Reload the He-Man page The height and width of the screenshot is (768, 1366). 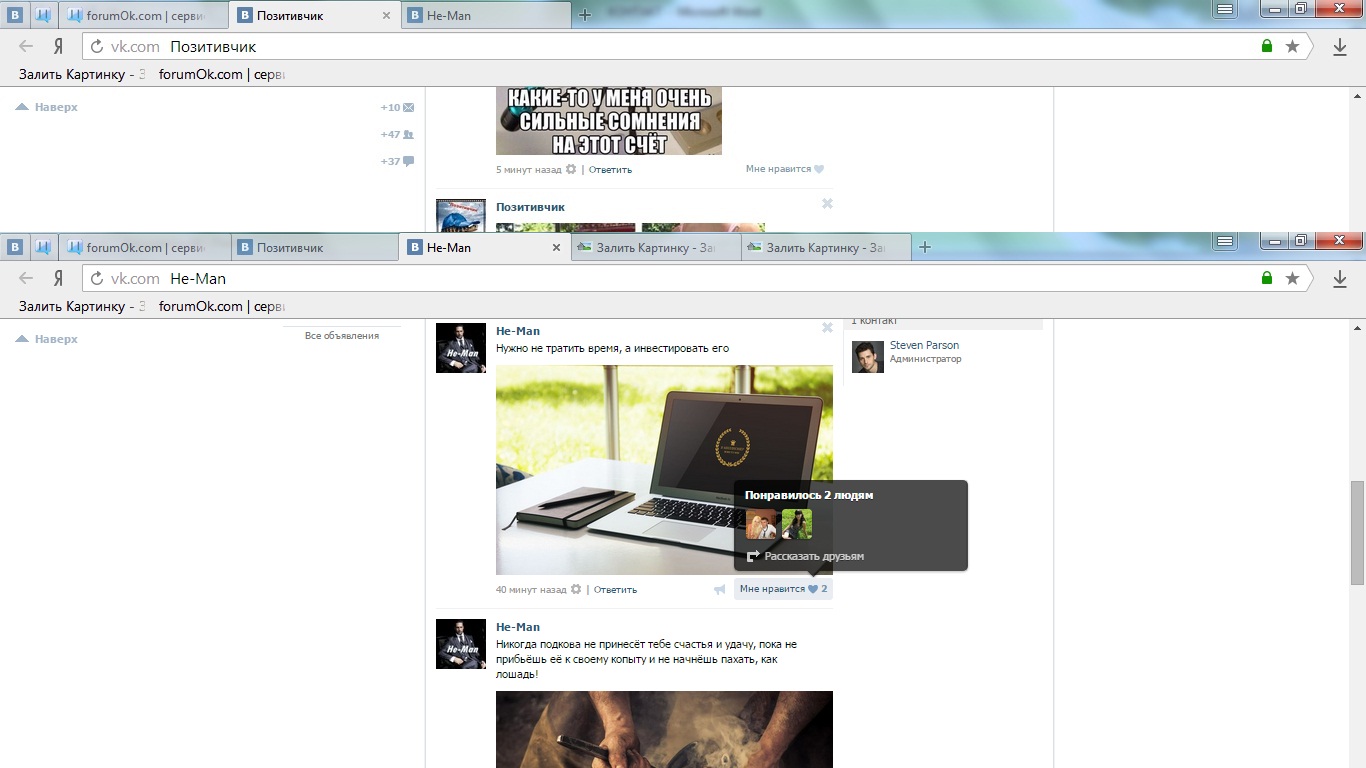pos(97,278)
